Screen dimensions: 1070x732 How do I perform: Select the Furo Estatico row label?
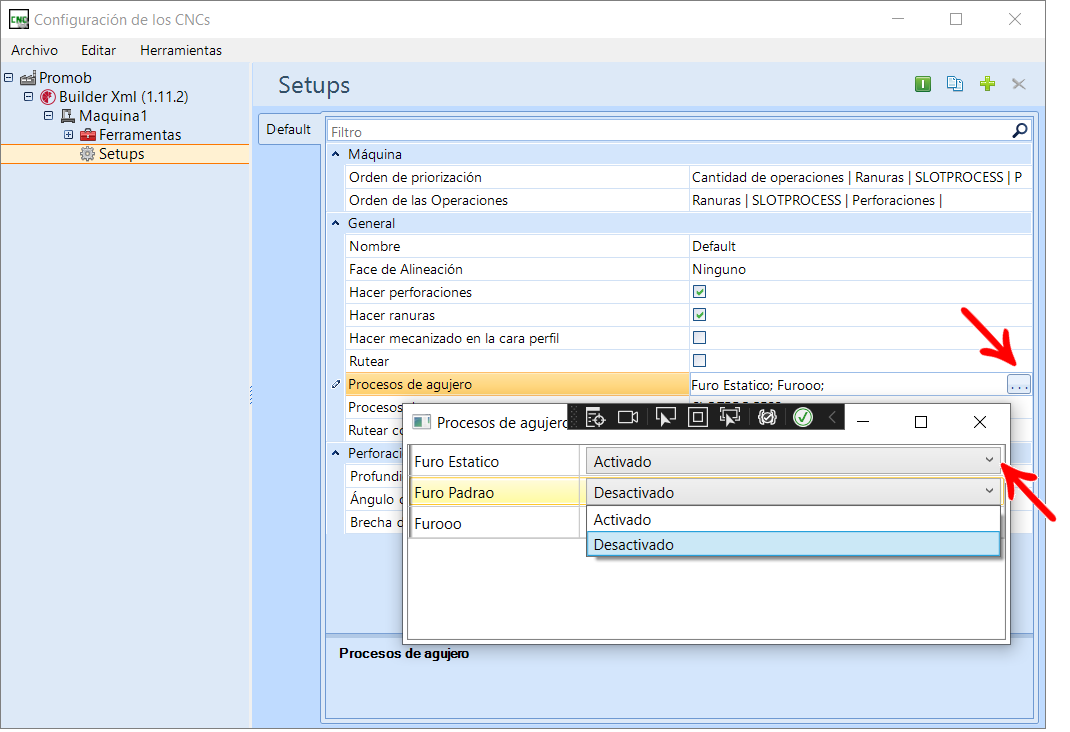click(x=495, y=462)
